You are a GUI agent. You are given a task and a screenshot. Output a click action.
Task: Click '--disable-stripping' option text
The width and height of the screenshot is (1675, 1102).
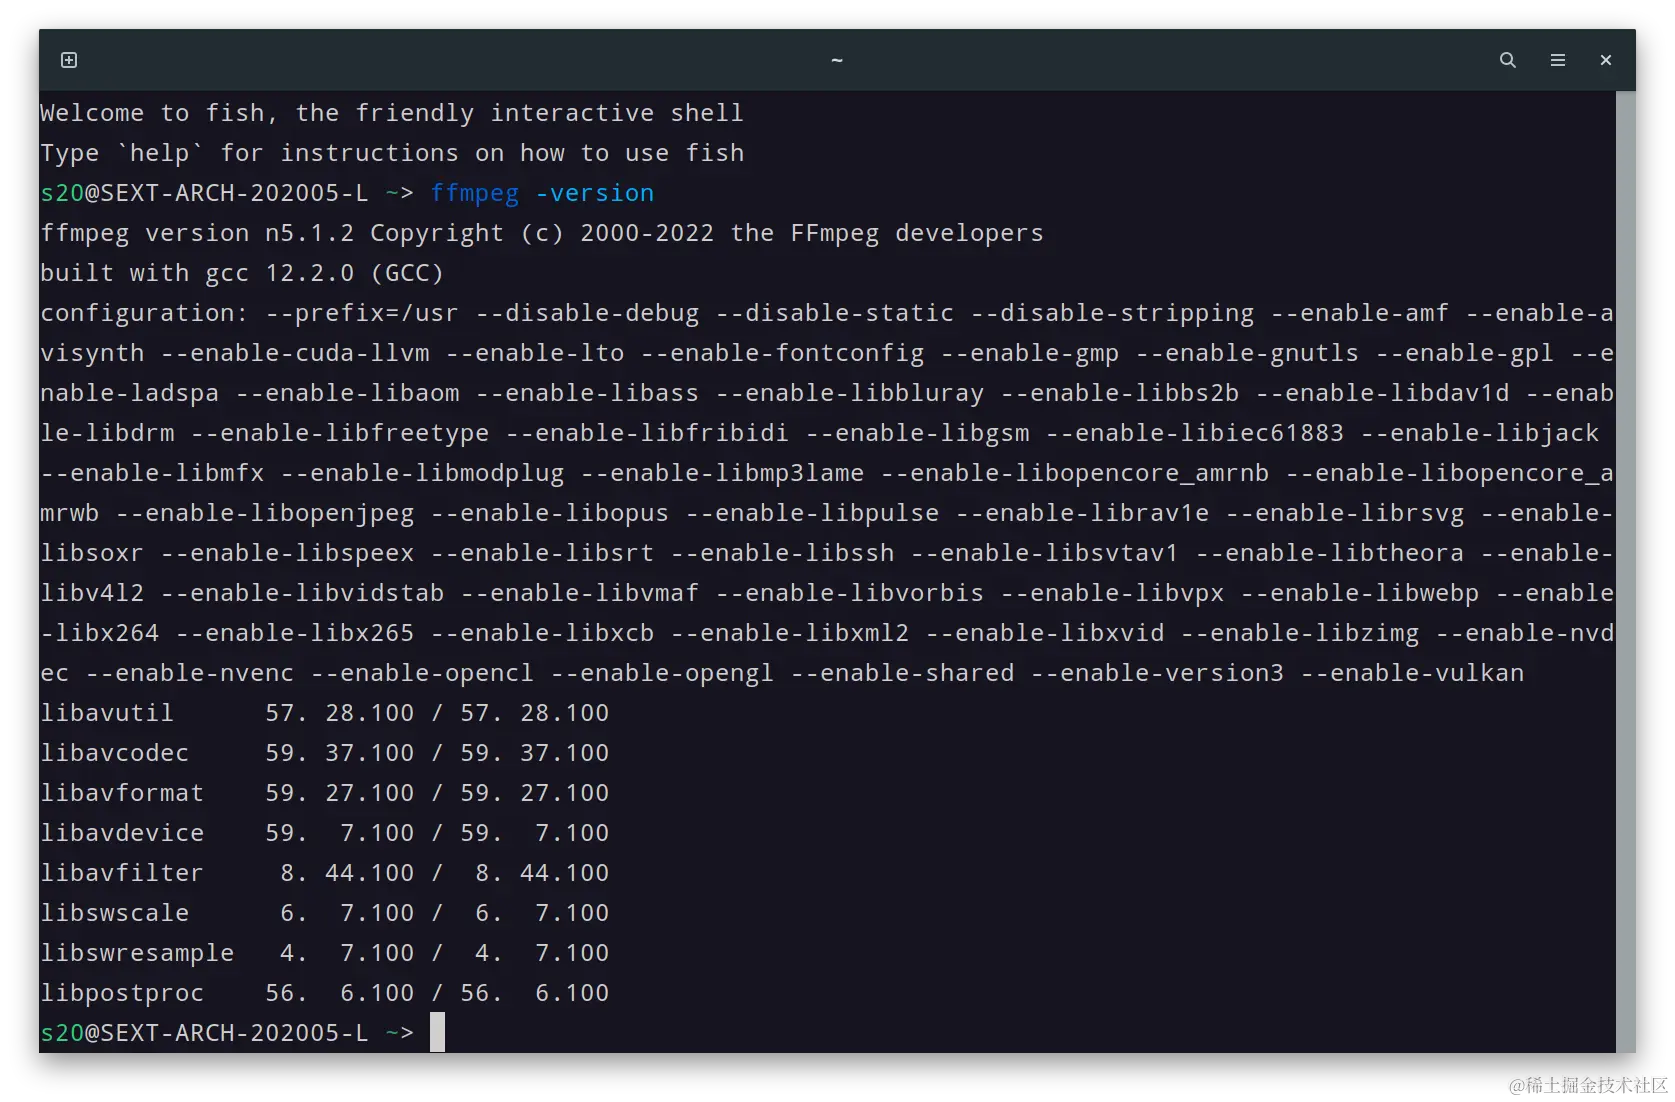coord(1112,313)
